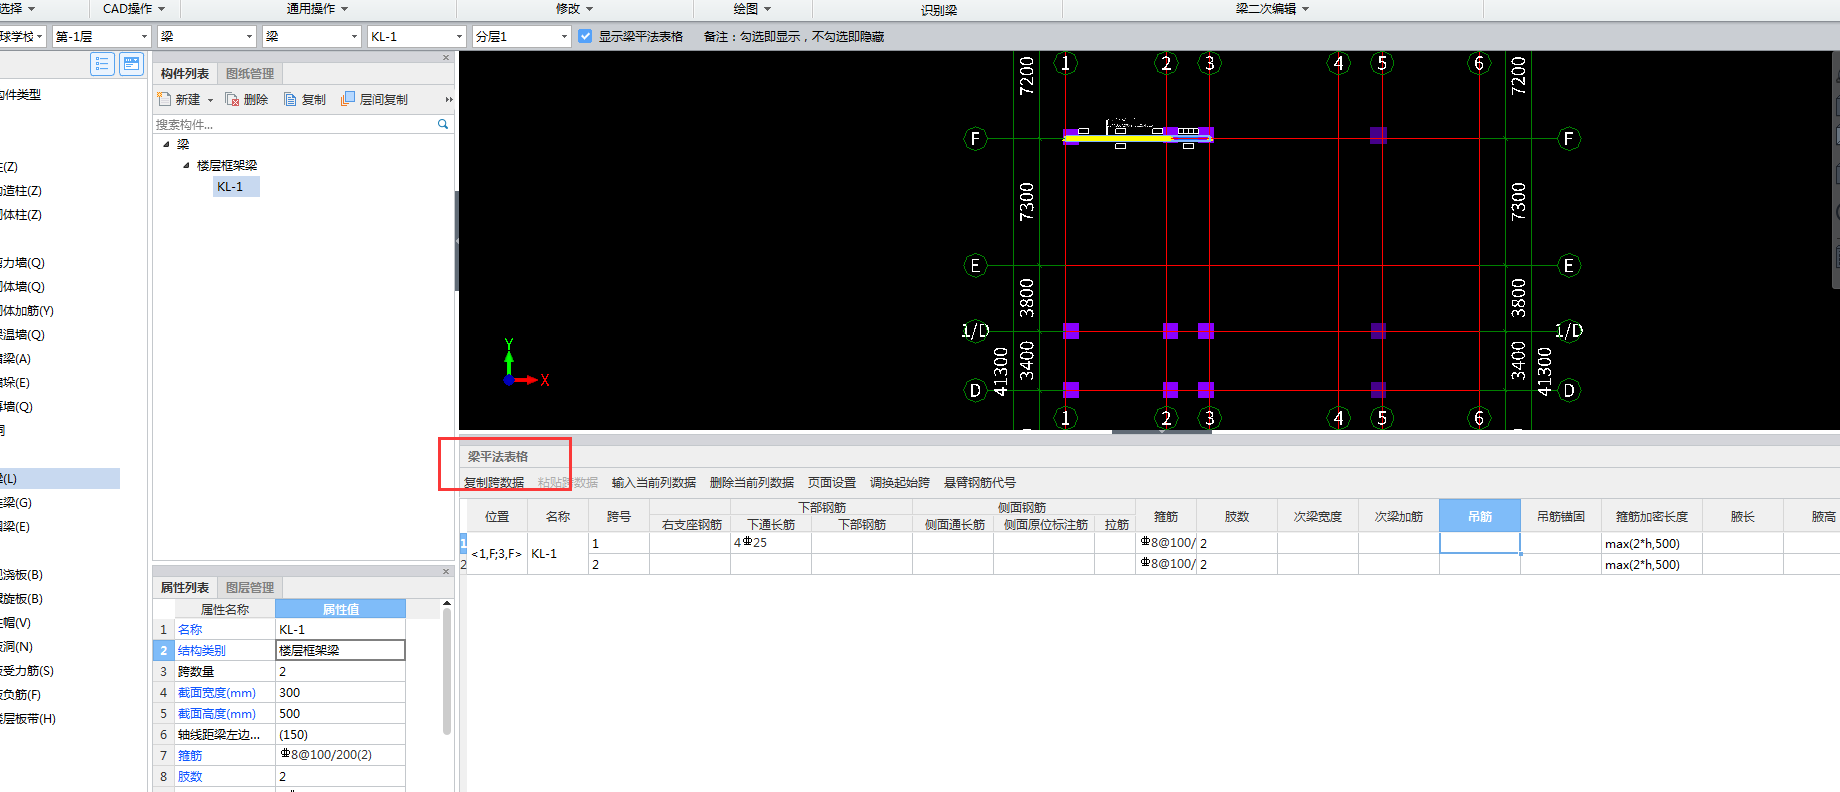Image resolution: width=1840 pixels, height=792 pixels.
Task: Switch to the list view icon
Action: 102,64
